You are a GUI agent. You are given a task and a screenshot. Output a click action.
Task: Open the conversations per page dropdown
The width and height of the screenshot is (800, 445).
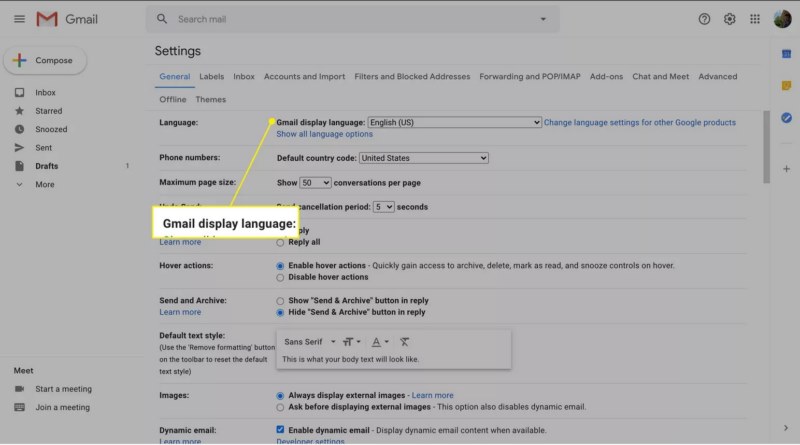point(315,183)
